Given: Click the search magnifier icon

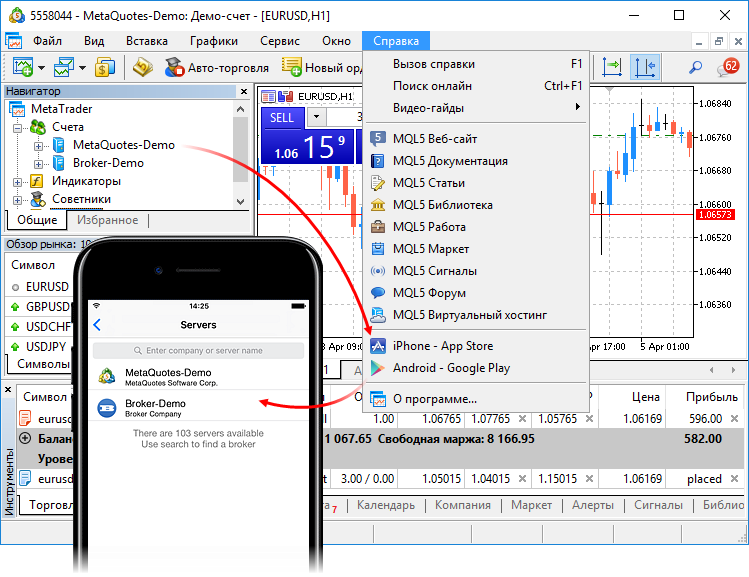Looking at the screenshot, I should coord(695,67).
